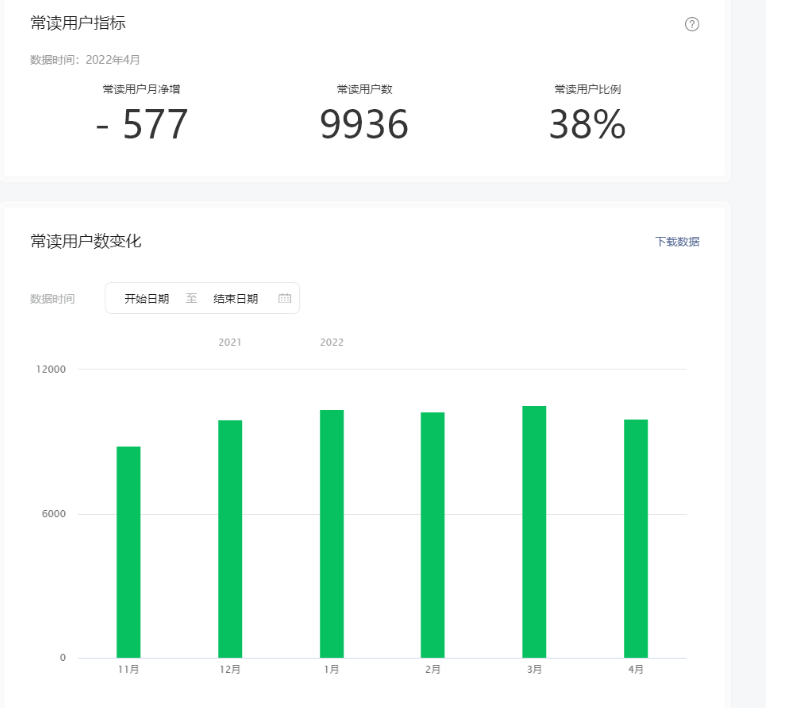Click the 常读用户比例 metric label

tap(588, 89)
